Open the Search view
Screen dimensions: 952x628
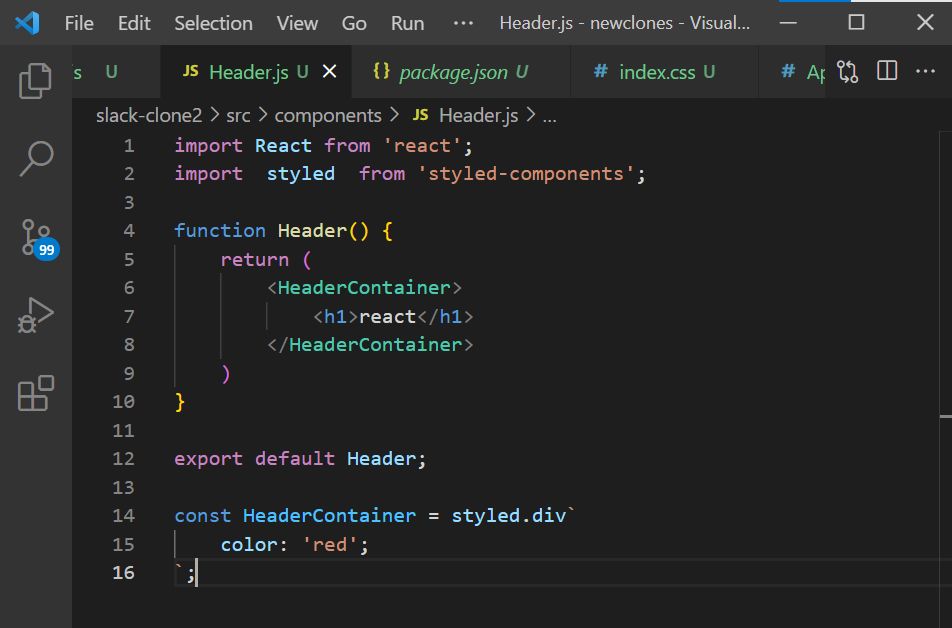coord(36,159)
